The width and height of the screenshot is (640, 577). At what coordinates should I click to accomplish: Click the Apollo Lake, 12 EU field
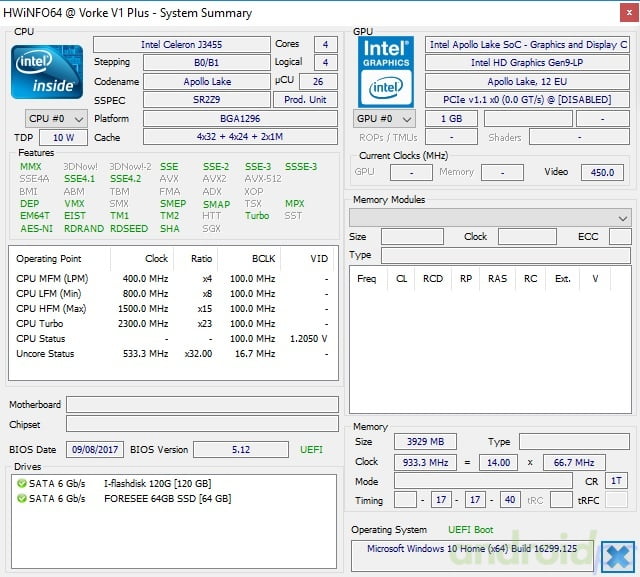pos(527,82)
